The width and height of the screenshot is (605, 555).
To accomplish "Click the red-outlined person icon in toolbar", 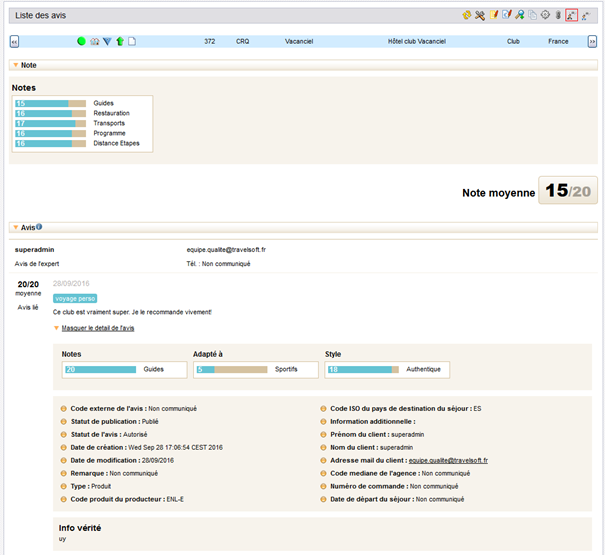I will click(x=571, y=15).
